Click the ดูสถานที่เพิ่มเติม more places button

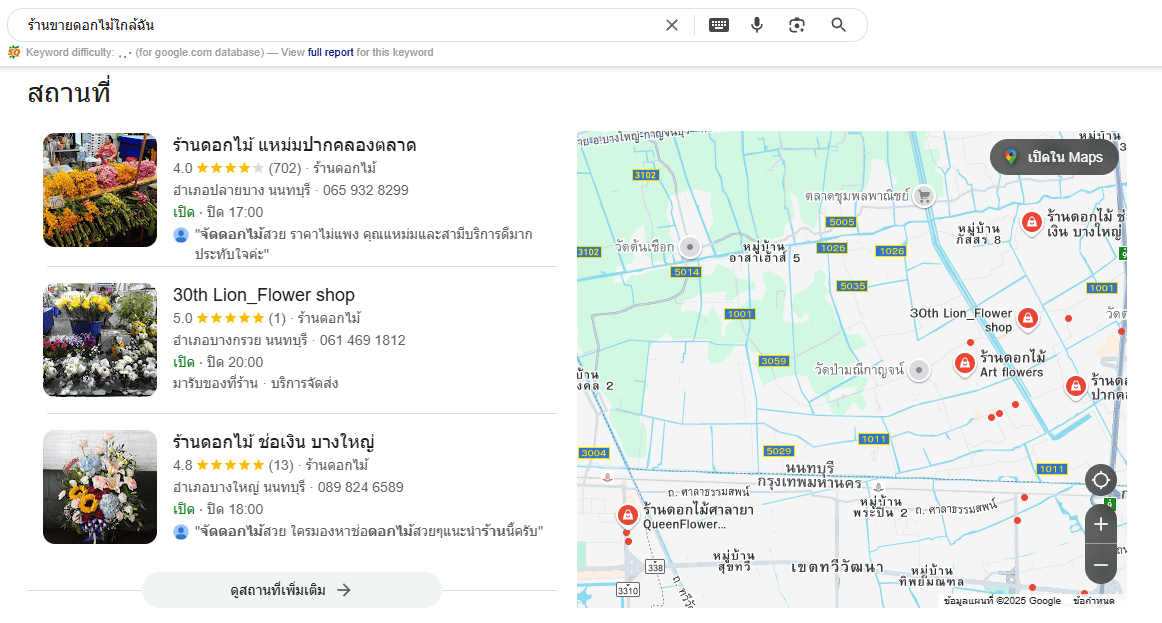(x=292, y=590)
